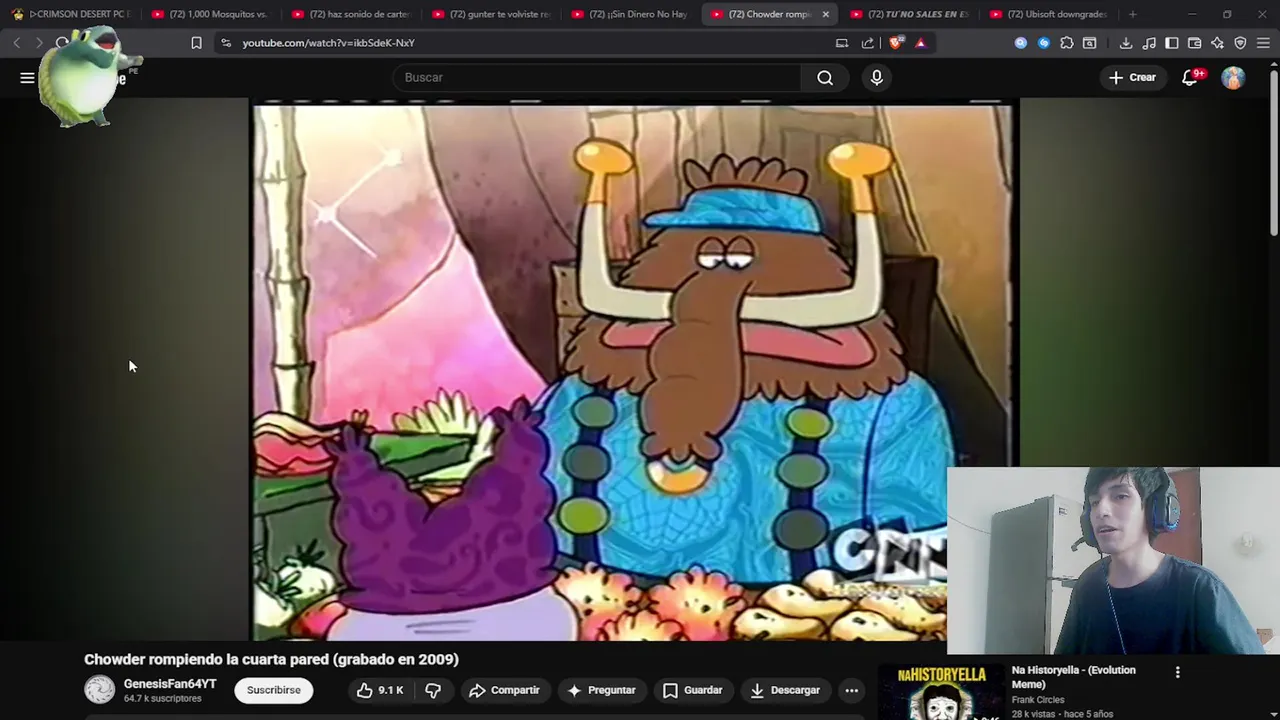The height and width of the screenshot is (720, 1280).
Task: Share this page from address bar
Action: tap(868, 43)
